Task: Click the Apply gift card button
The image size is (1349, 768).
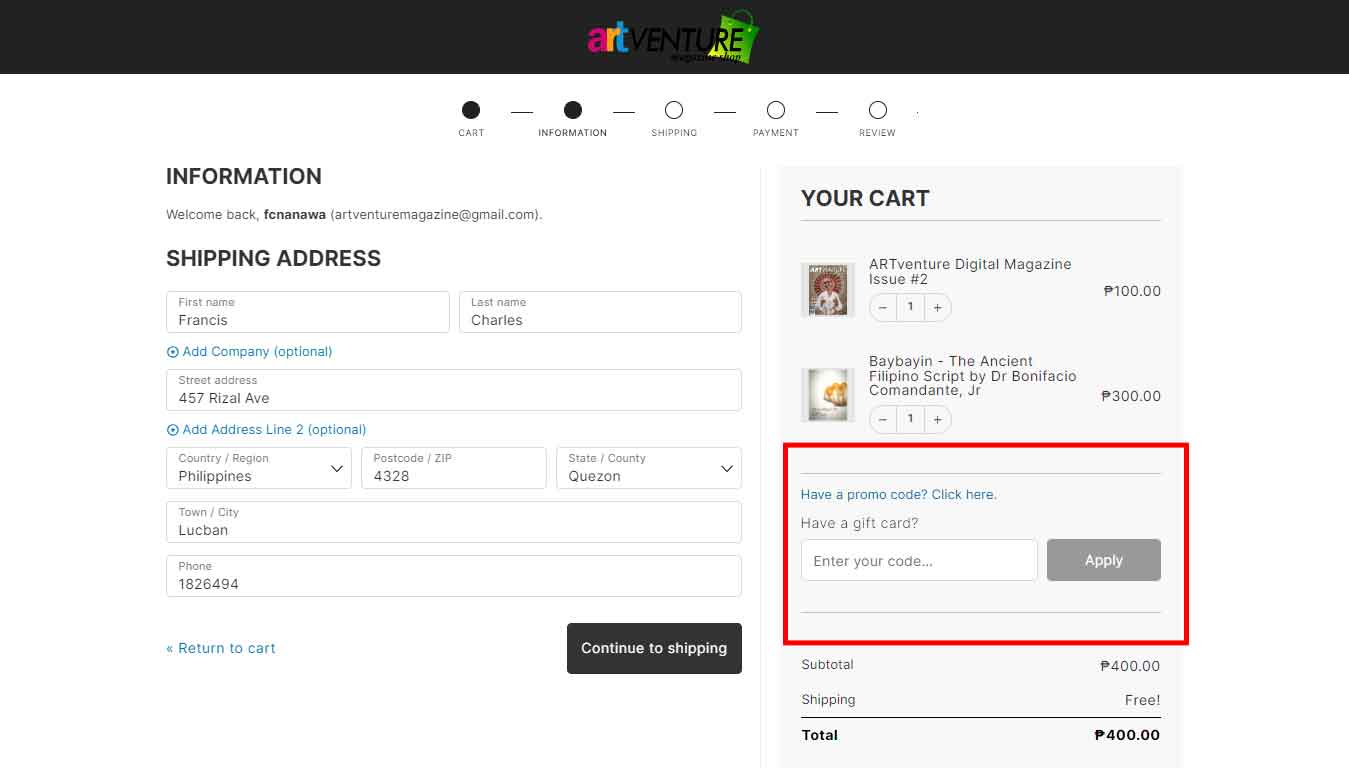Action: pyautogui.click(x=1104, y=560)
